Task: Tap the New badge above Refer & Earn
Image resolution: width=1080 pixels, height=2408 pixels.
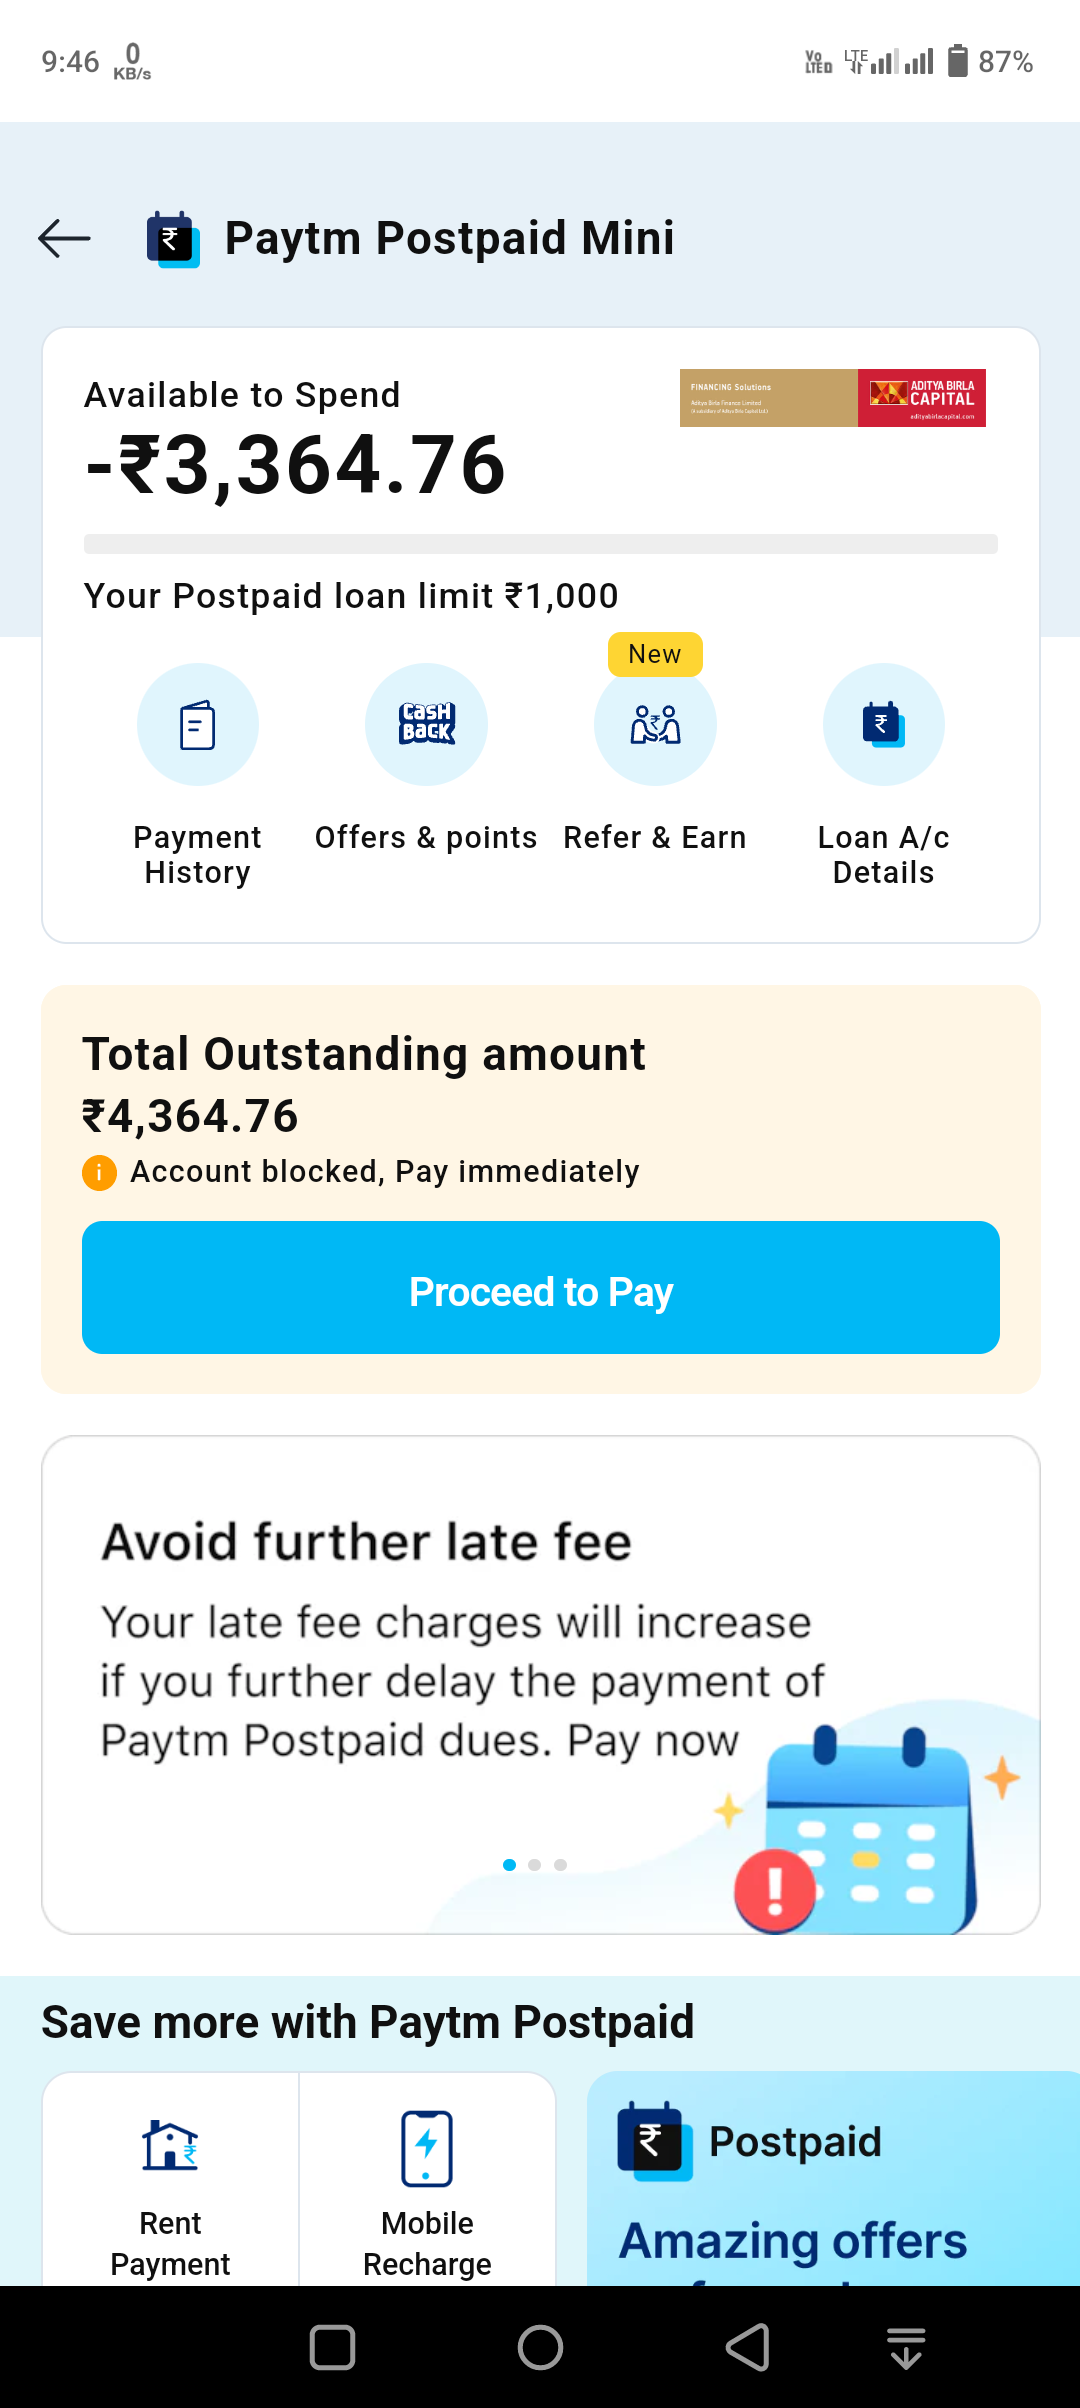Action: [x=655, y=655]
